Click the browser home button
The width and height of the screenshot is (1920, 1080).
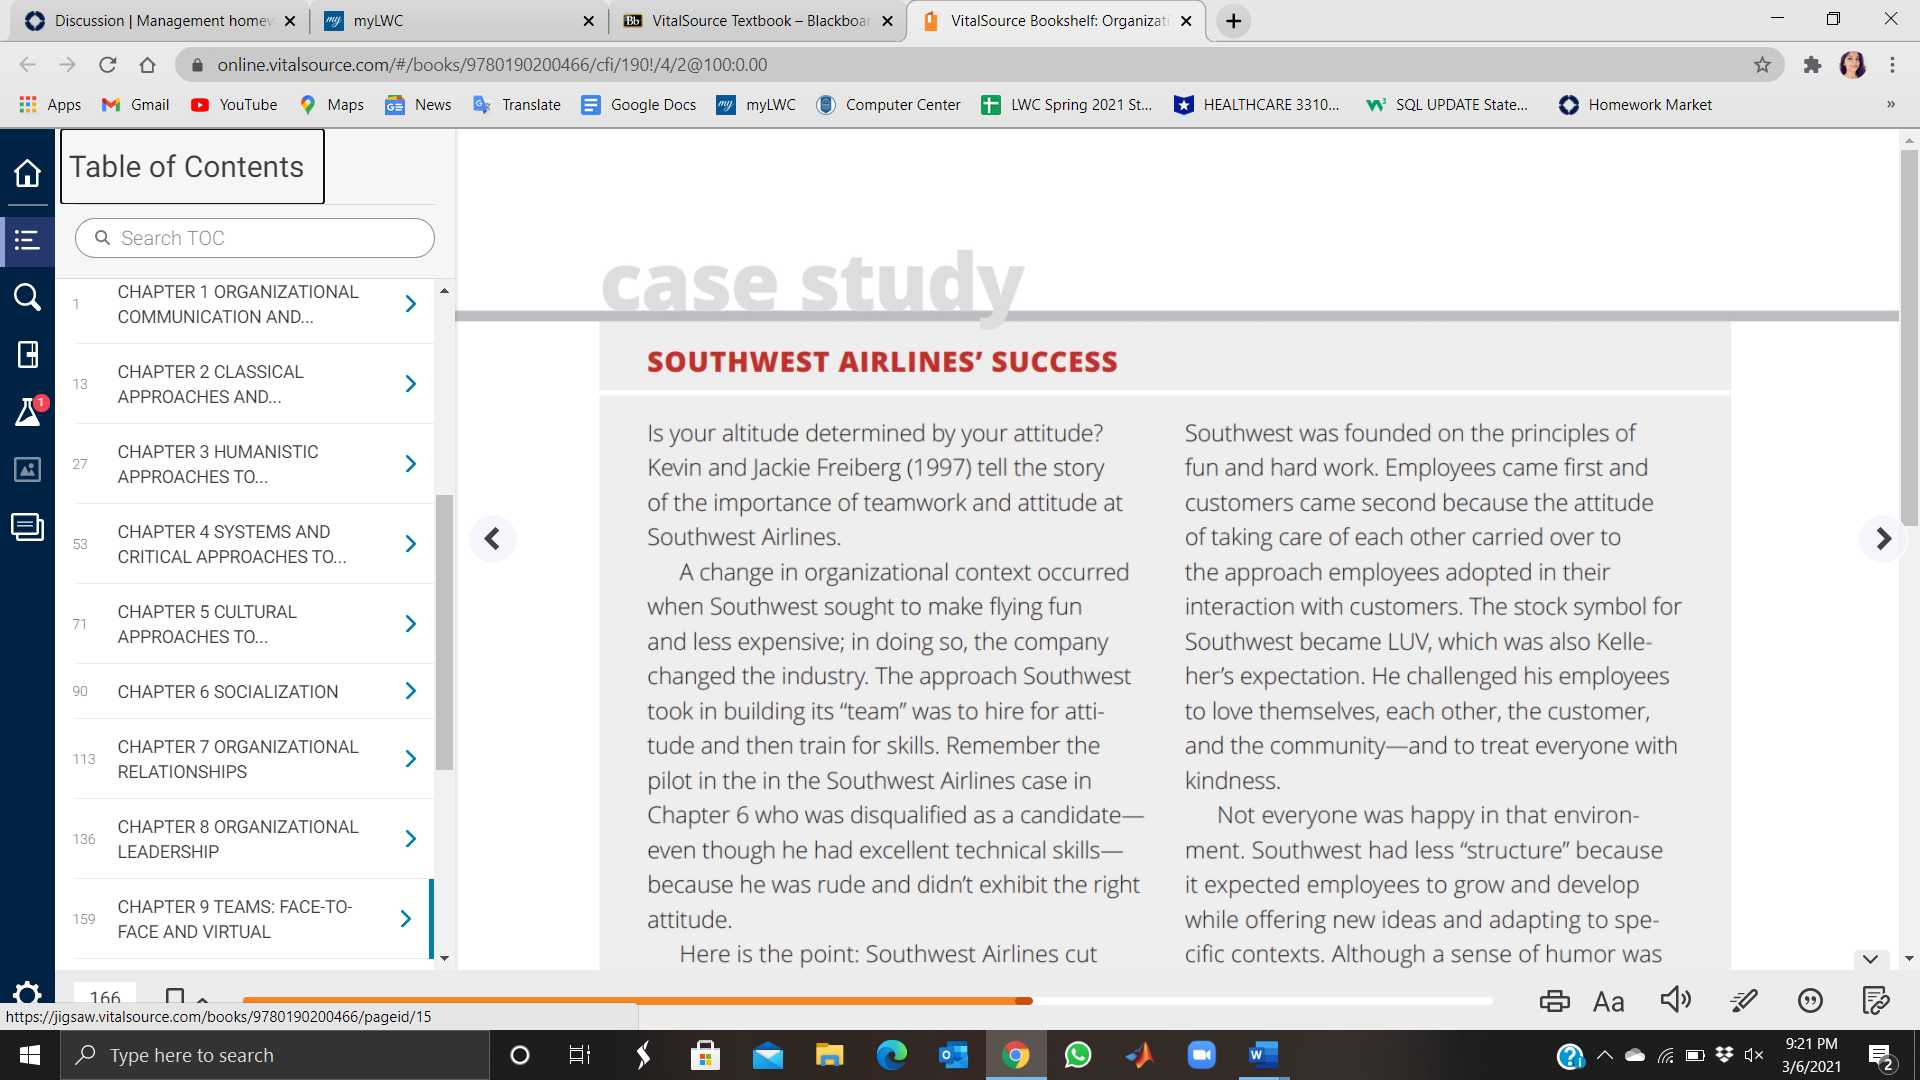click(x=147, y=65)
